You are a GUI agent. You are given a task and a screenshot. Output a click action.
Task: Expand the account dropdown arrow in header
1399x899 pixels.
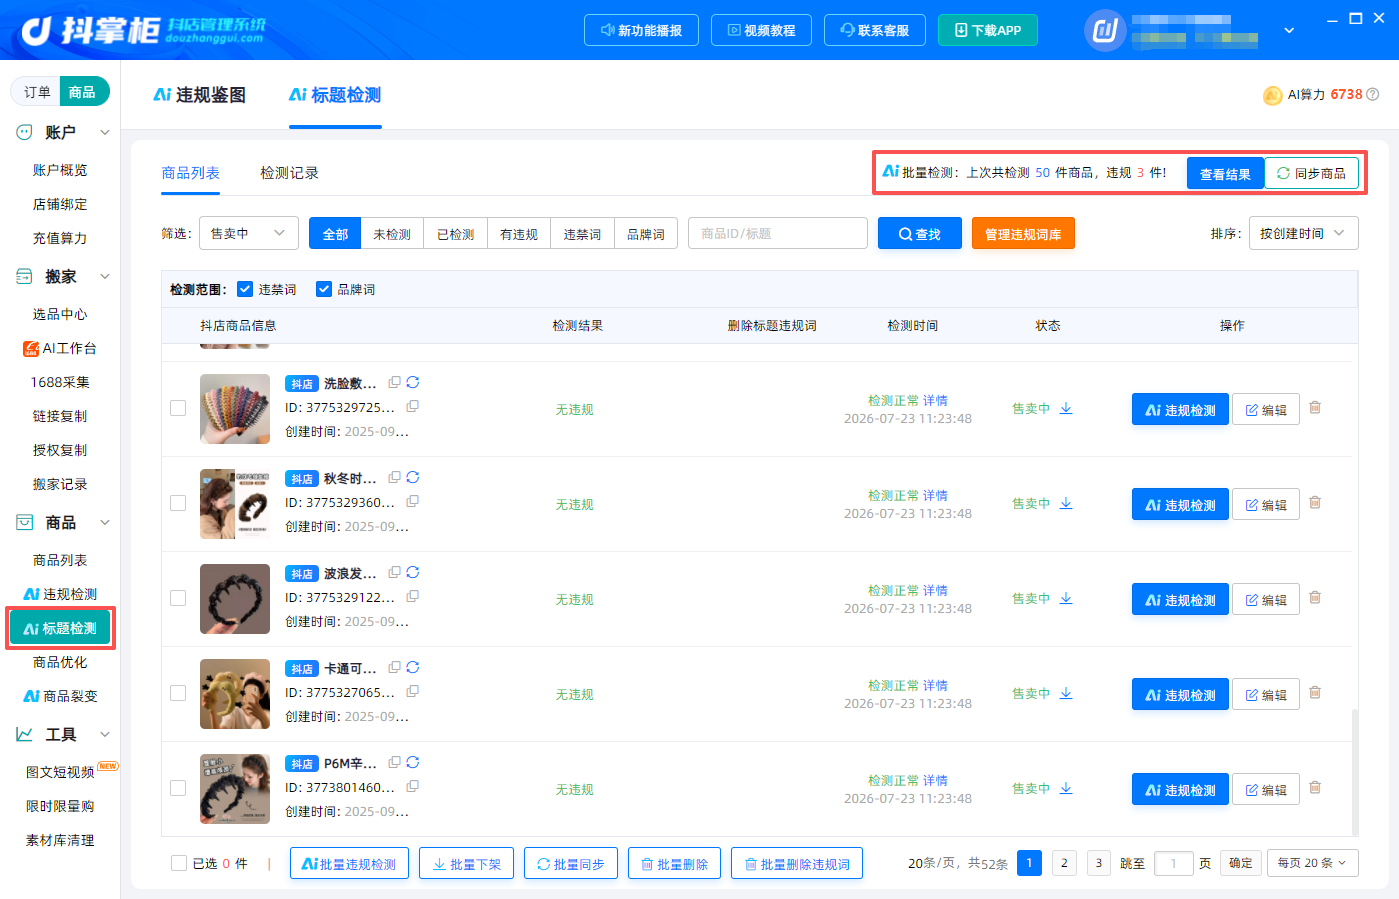point(1289,30)
